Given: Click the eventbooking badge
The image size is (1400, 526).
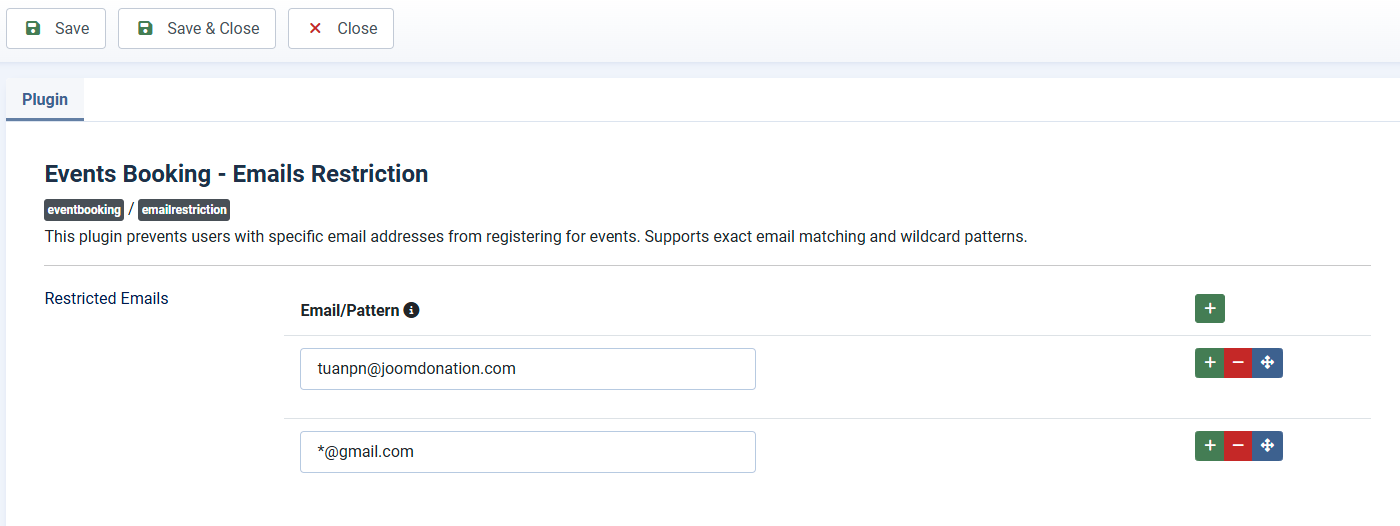Looking at the screenshot, I should pos(84,210).
